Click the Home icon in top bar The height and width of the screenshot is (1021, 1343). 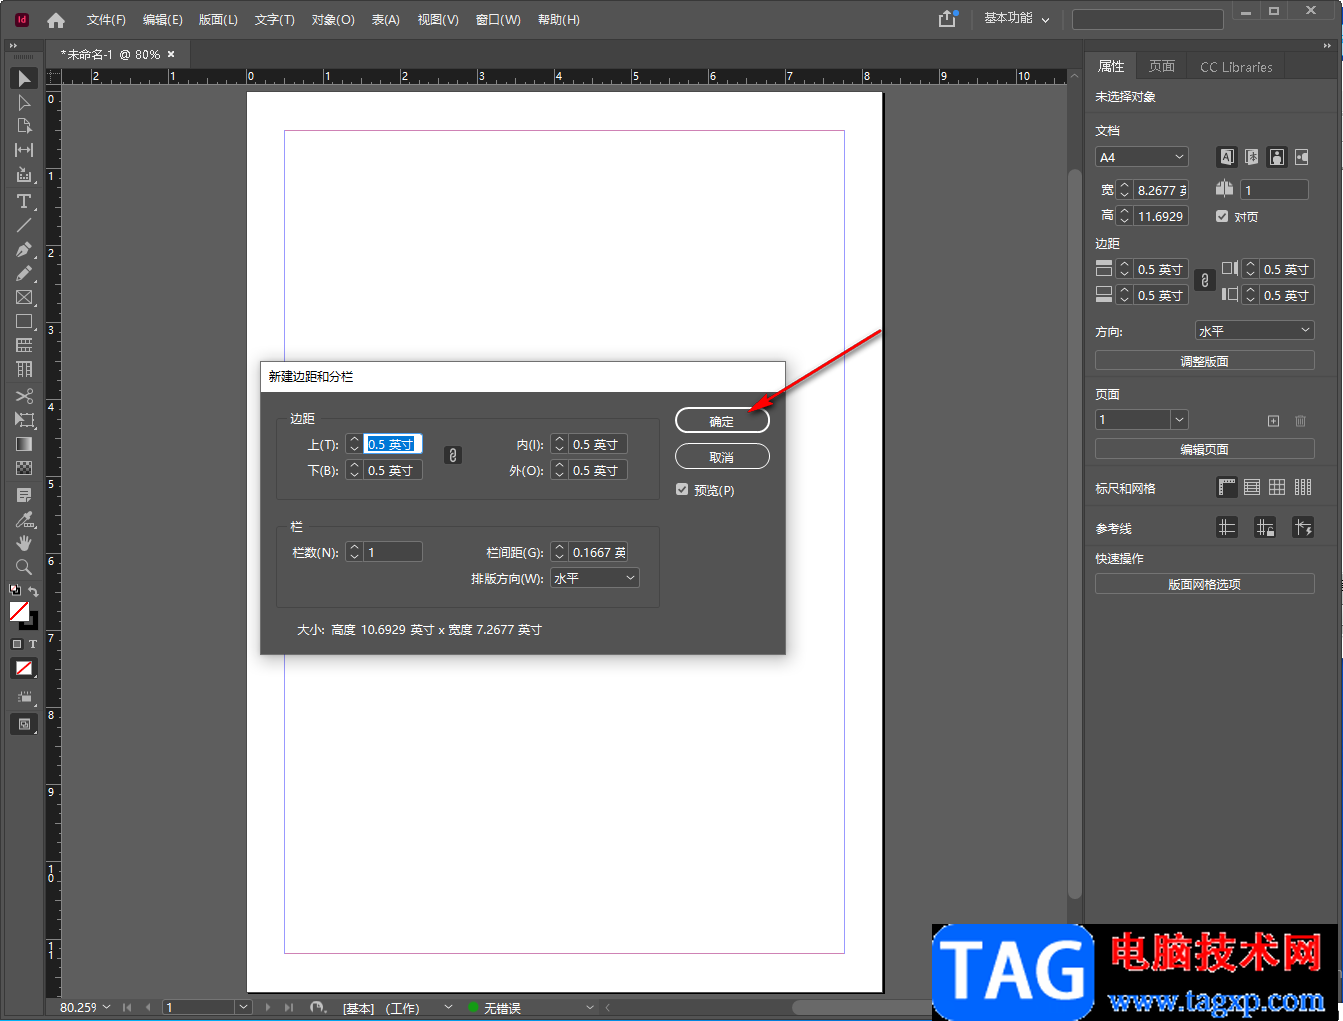click(x=56, y=20)
